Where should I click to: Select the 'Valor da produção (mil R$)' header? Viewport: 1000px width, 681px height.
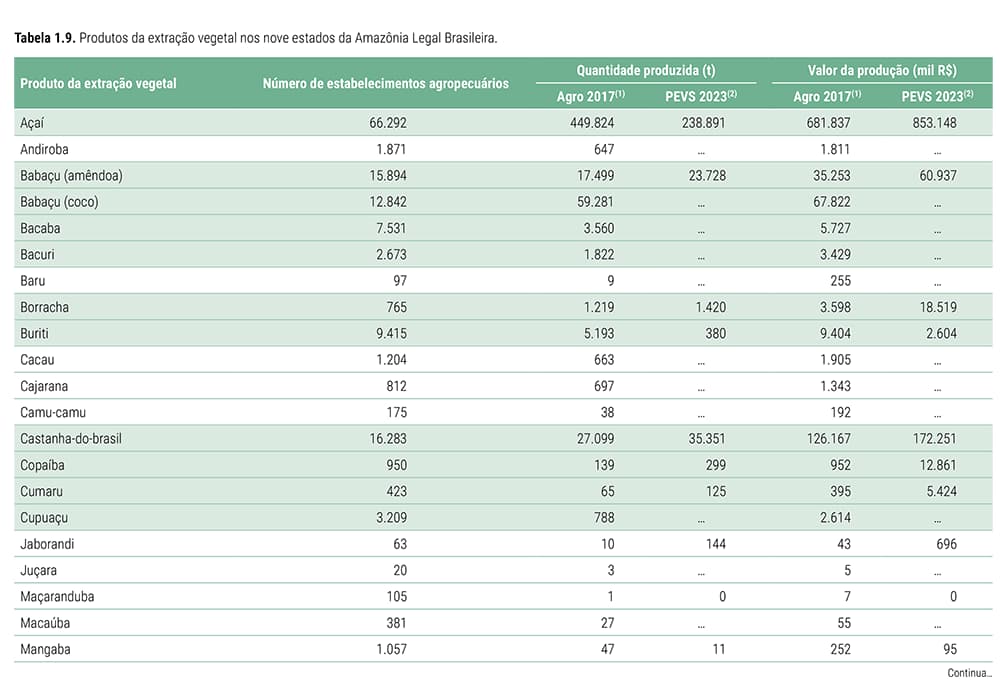click(x=881, y=71)
